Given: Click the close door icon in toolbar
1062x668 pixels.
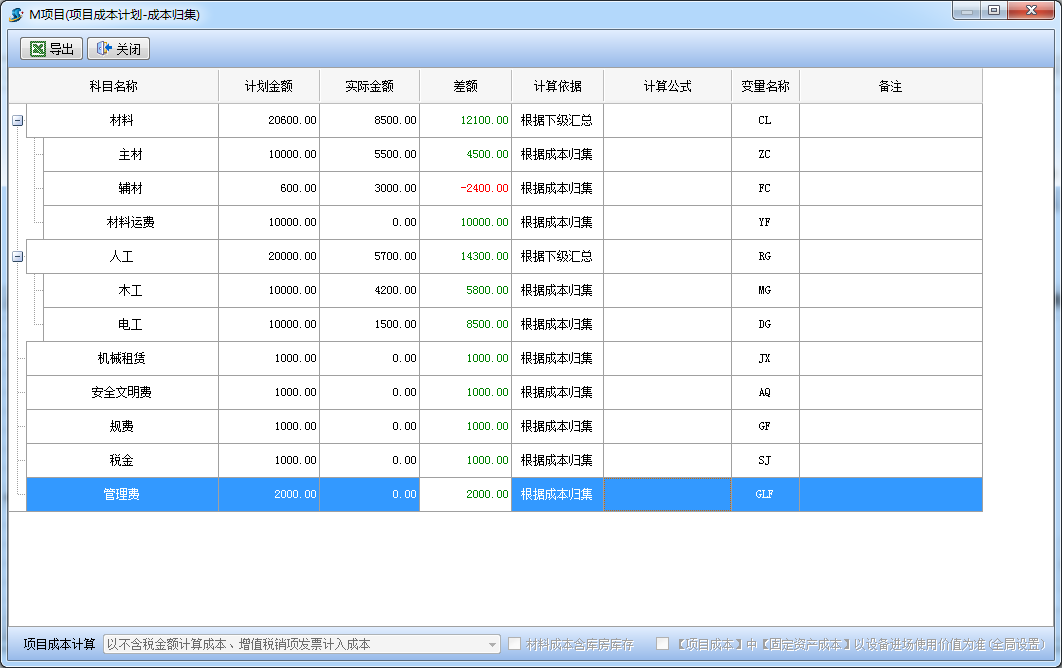Looking at the screenshot, I should 103,49.
